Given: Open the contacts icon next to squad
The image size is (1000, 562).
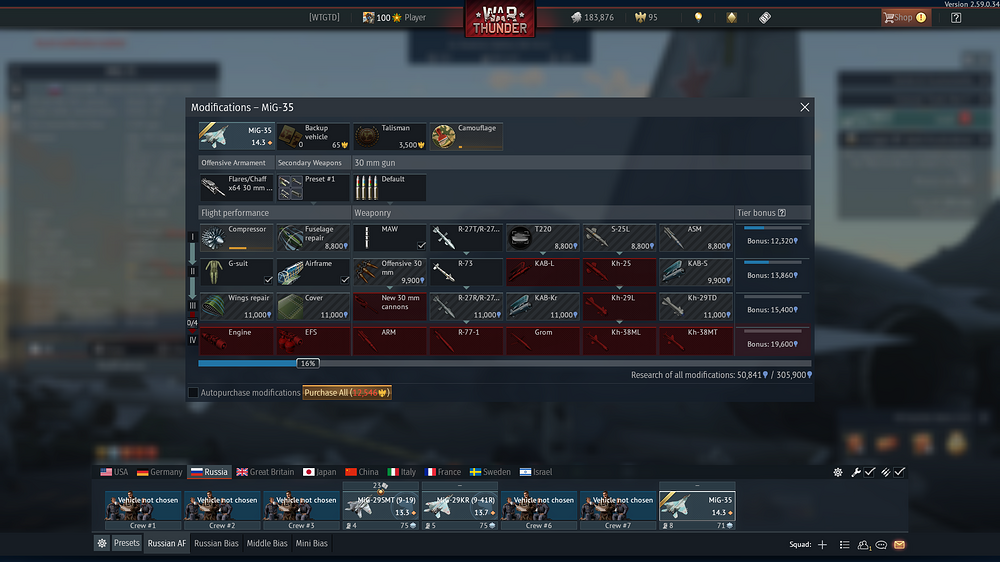Looking at the screenshot, I should tap(864, 545).
